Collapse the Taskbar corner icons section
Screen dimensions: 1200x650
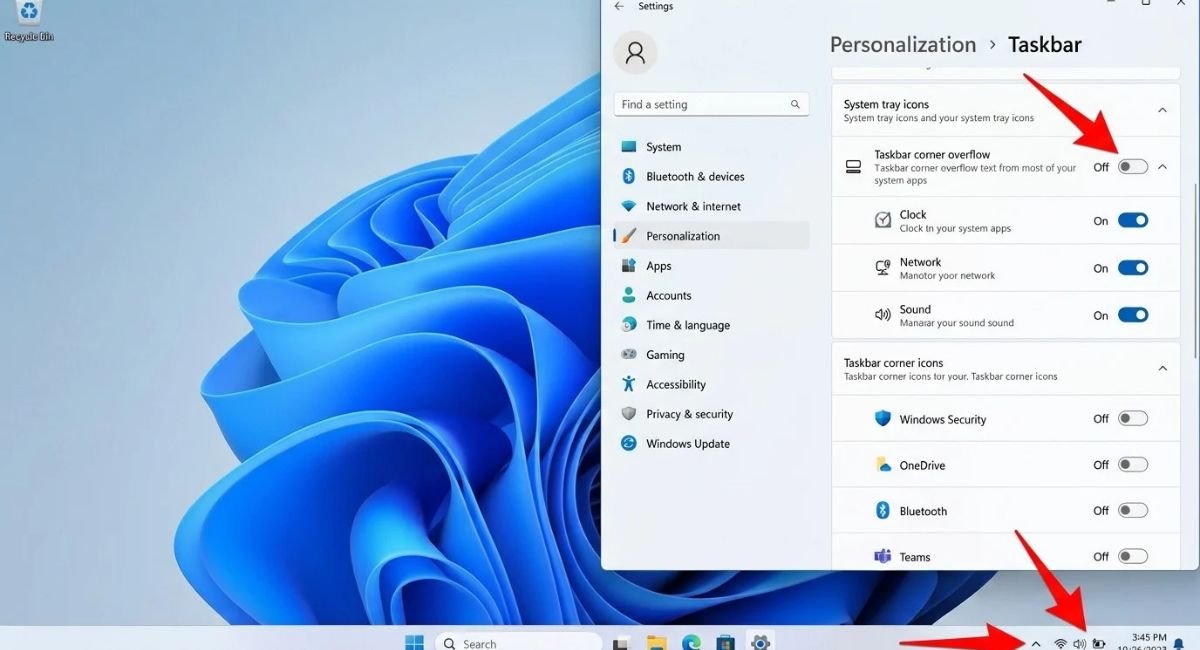click(x=1162, y=369)
